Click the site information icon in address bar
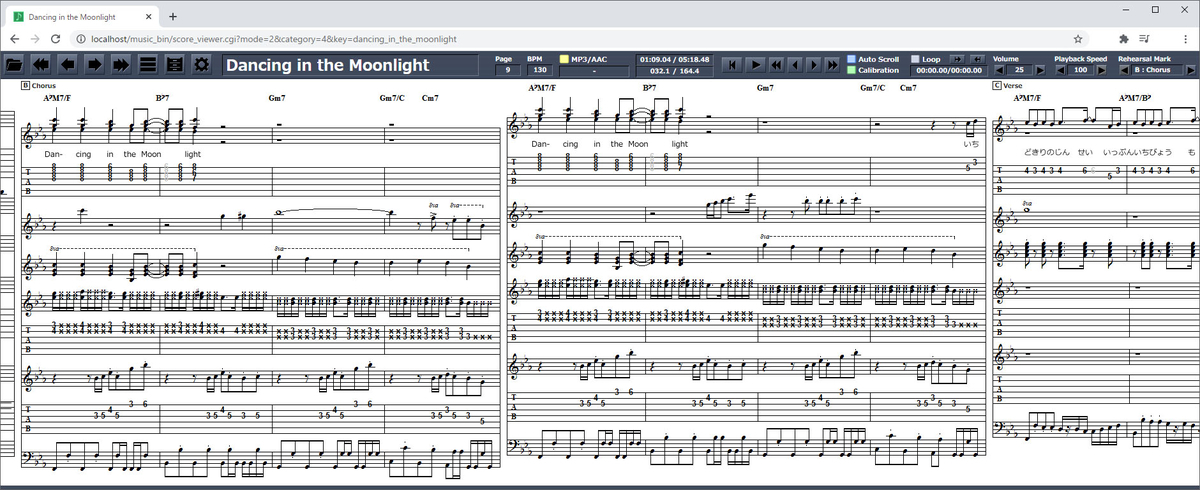The image size is (1200, 490). (81, 39)
